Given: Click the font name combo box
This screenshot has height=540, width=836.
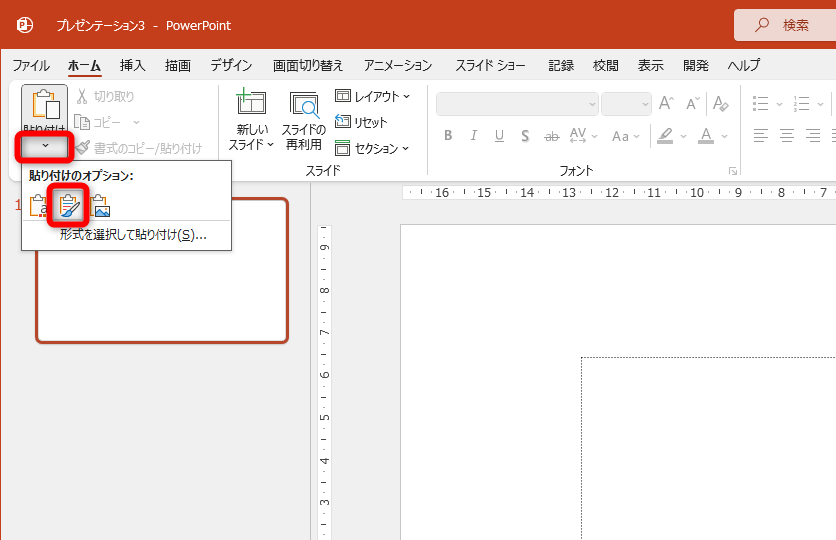Looking at the screenshot, I should (x=517, y=104).
